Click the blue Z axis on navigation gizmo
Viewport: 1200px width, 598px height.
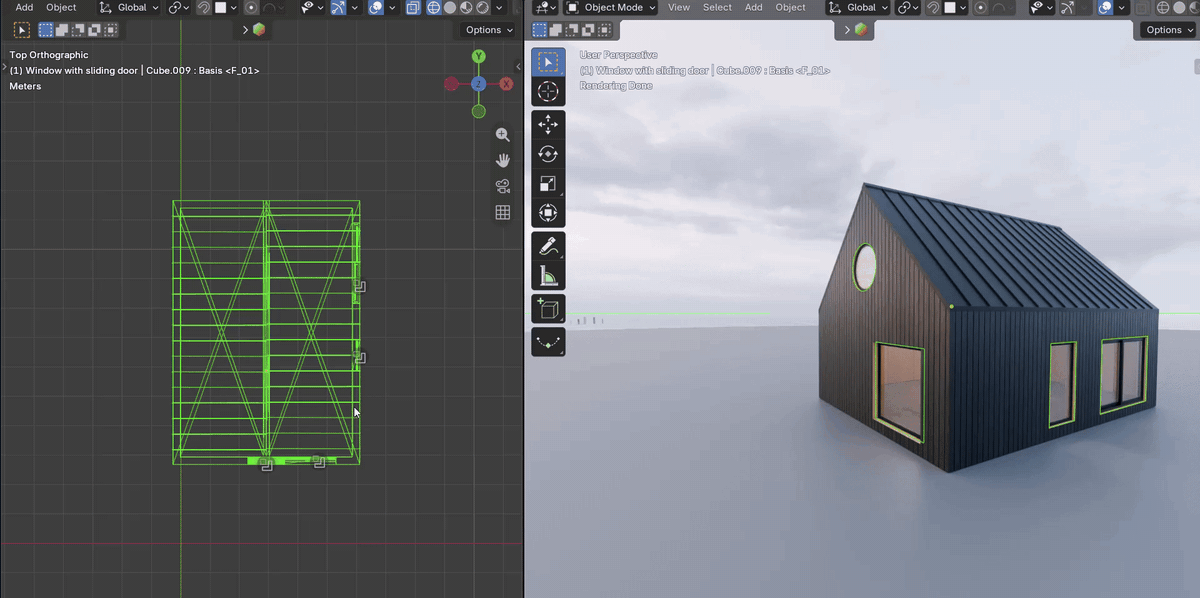[479, 84]
